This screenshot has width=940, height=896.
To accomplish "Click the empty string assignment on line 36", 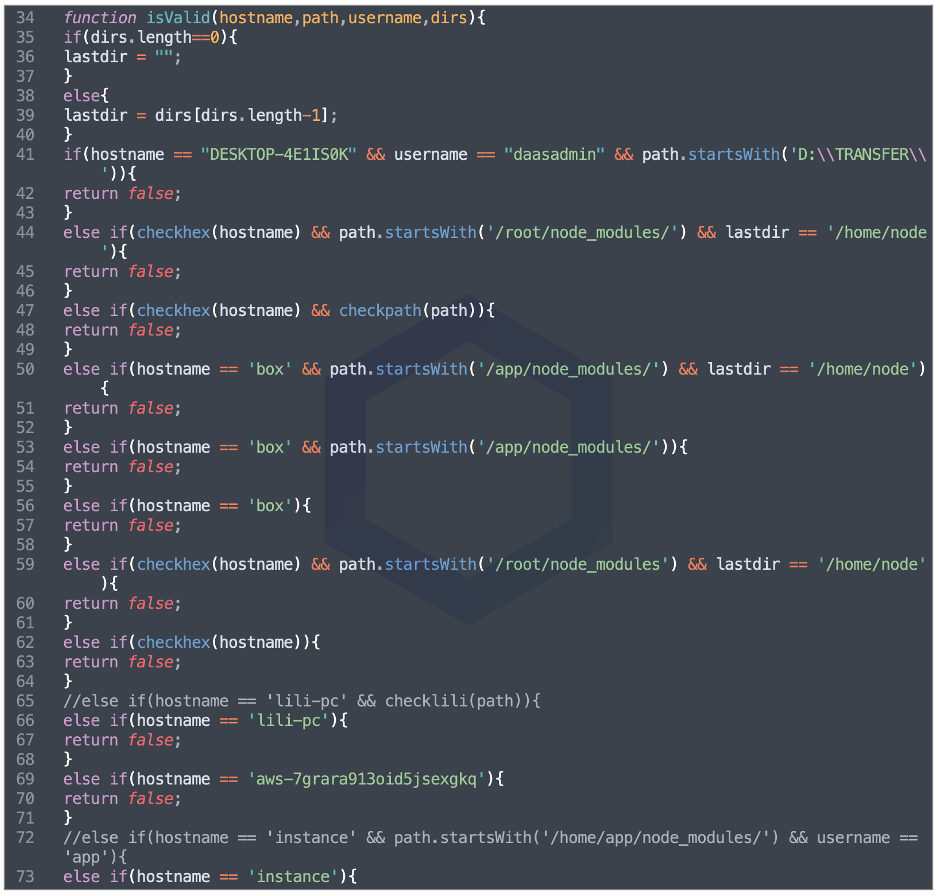I will click(x=164, y=57).
